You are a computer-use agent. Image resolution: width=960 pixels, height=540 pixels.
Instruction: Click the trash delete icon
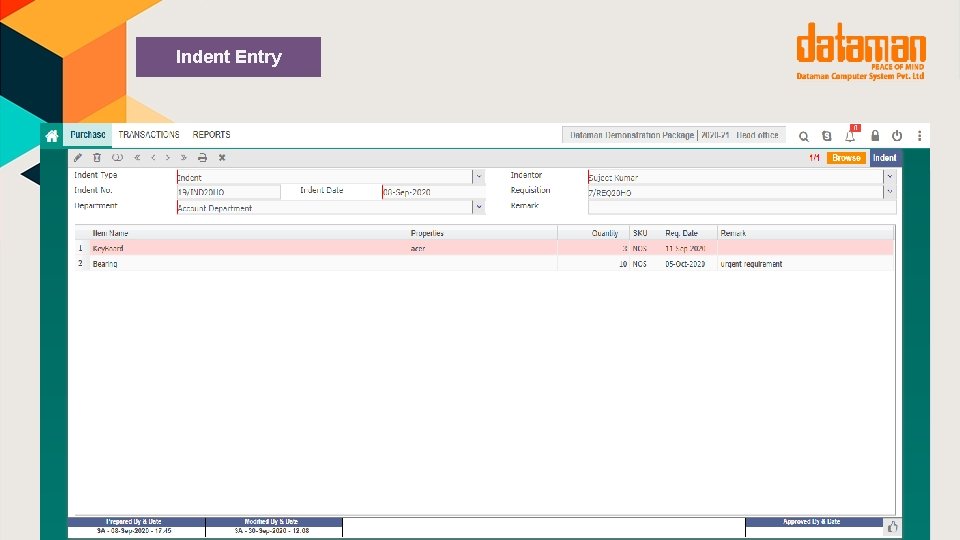97,158
